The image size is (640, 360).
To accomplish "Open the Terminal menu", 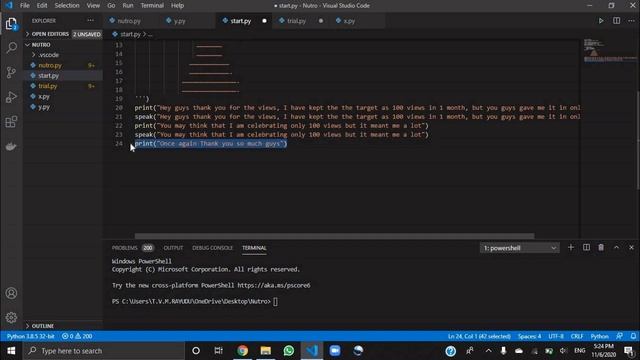I will click(x=152, y=5).
